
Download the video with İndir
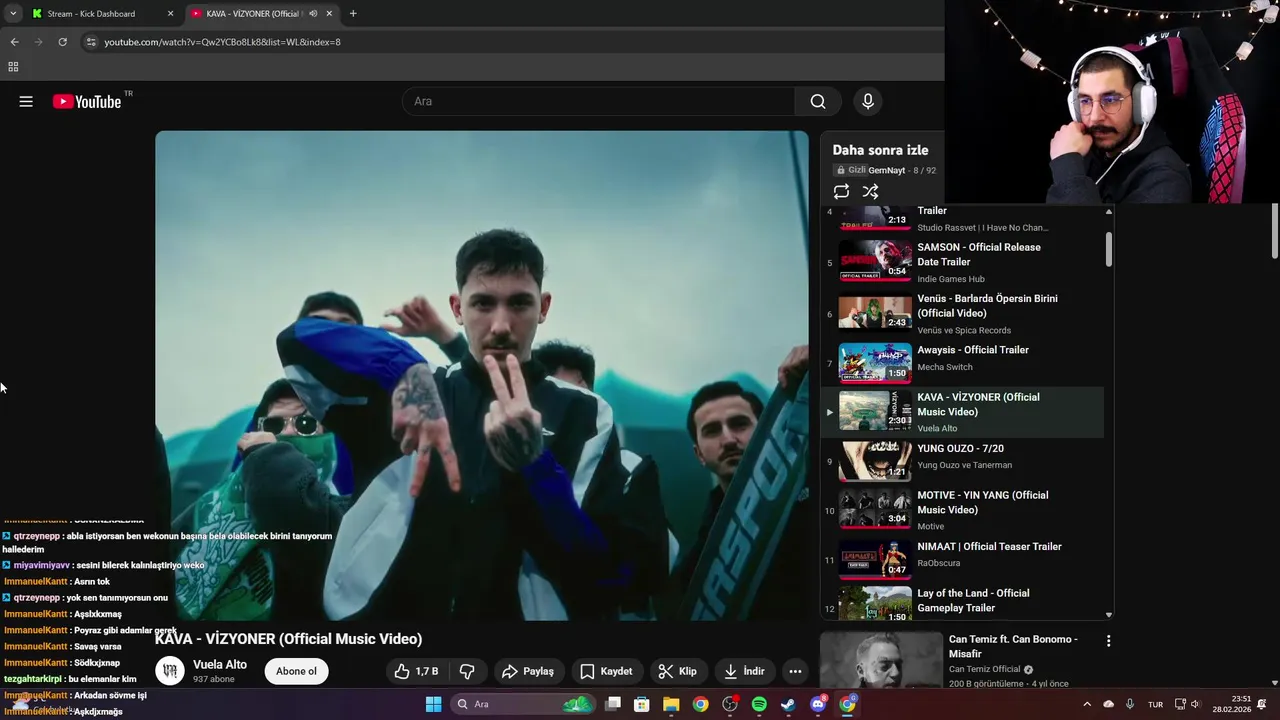pos(744,671)
